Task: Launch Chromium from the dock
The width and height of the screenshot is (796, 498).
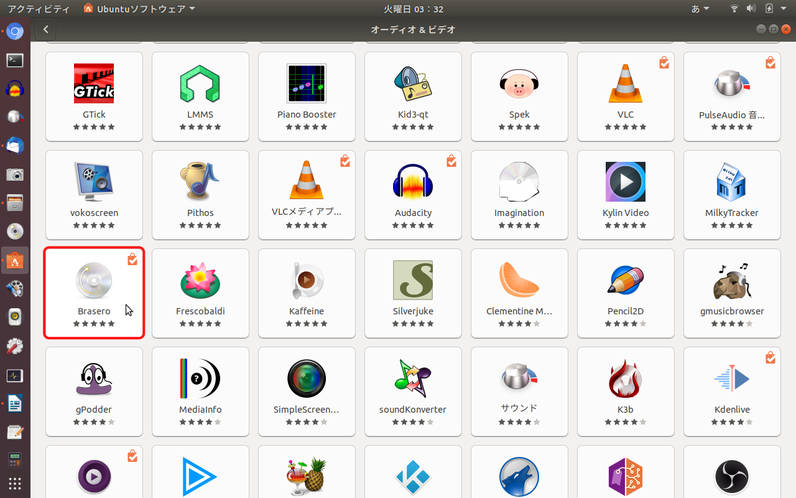Action: click(15, 31)
